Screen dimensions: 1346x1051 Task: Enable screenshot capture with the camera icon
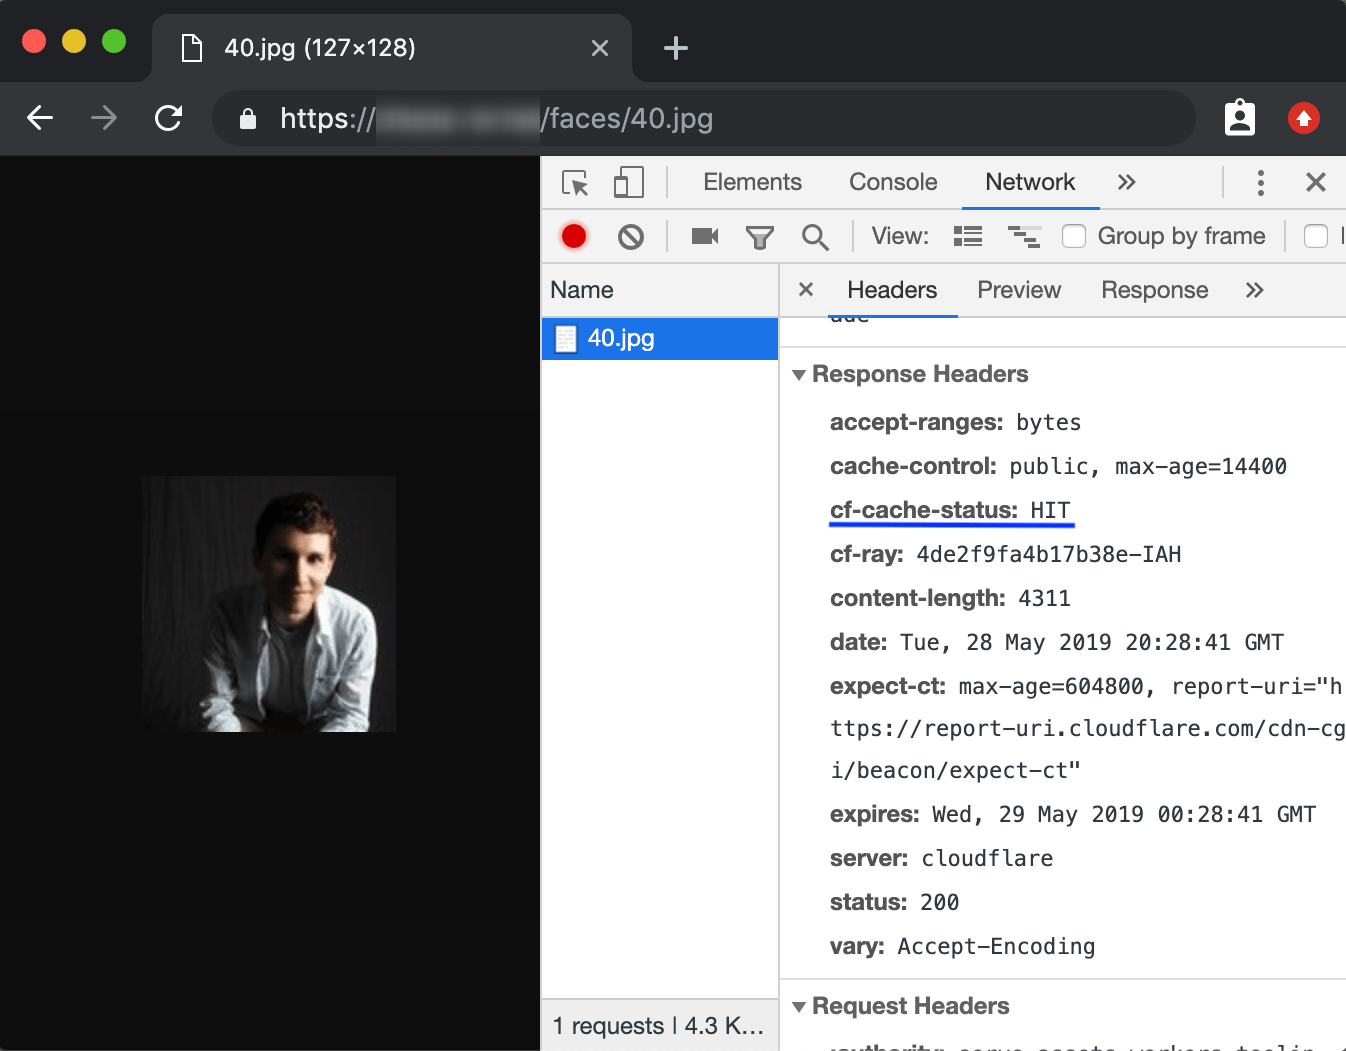point(704,236)
